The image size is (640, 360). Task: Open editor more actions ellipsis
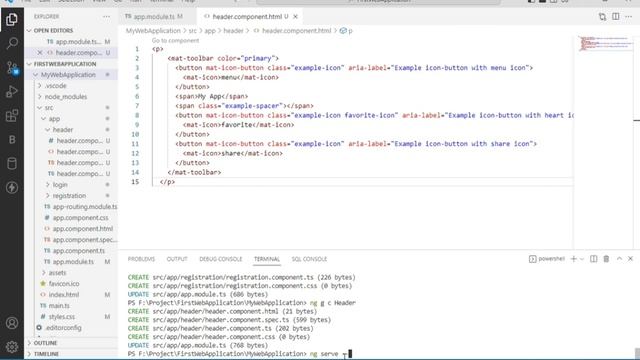[629, 17]
